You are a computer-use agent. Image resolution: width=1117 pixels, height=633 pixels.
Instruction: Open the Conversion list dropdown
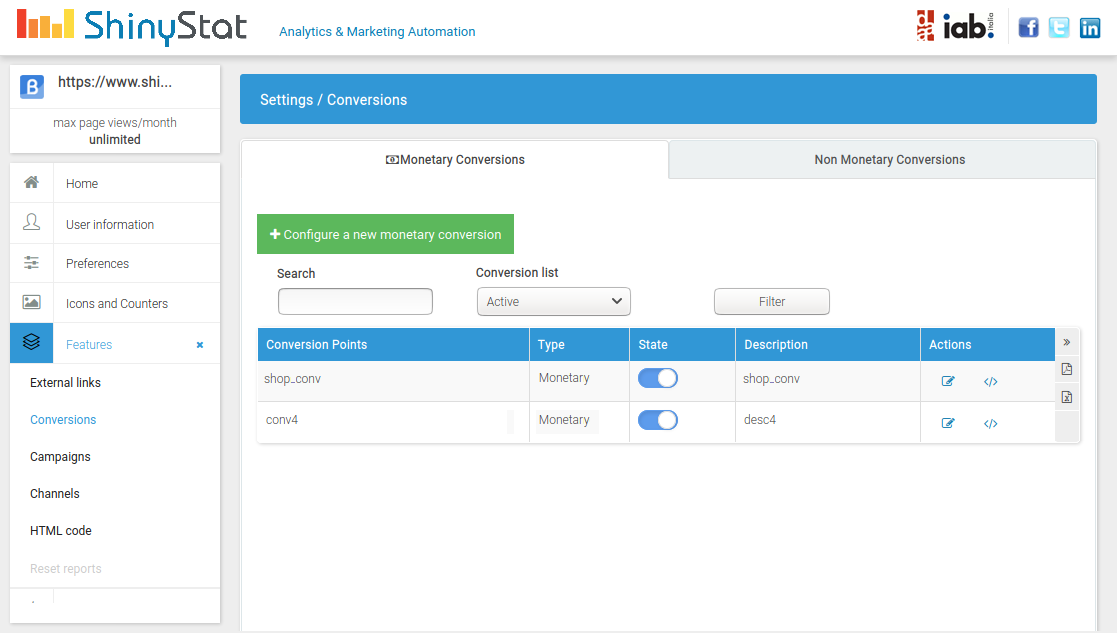click(x=553, y=301)
